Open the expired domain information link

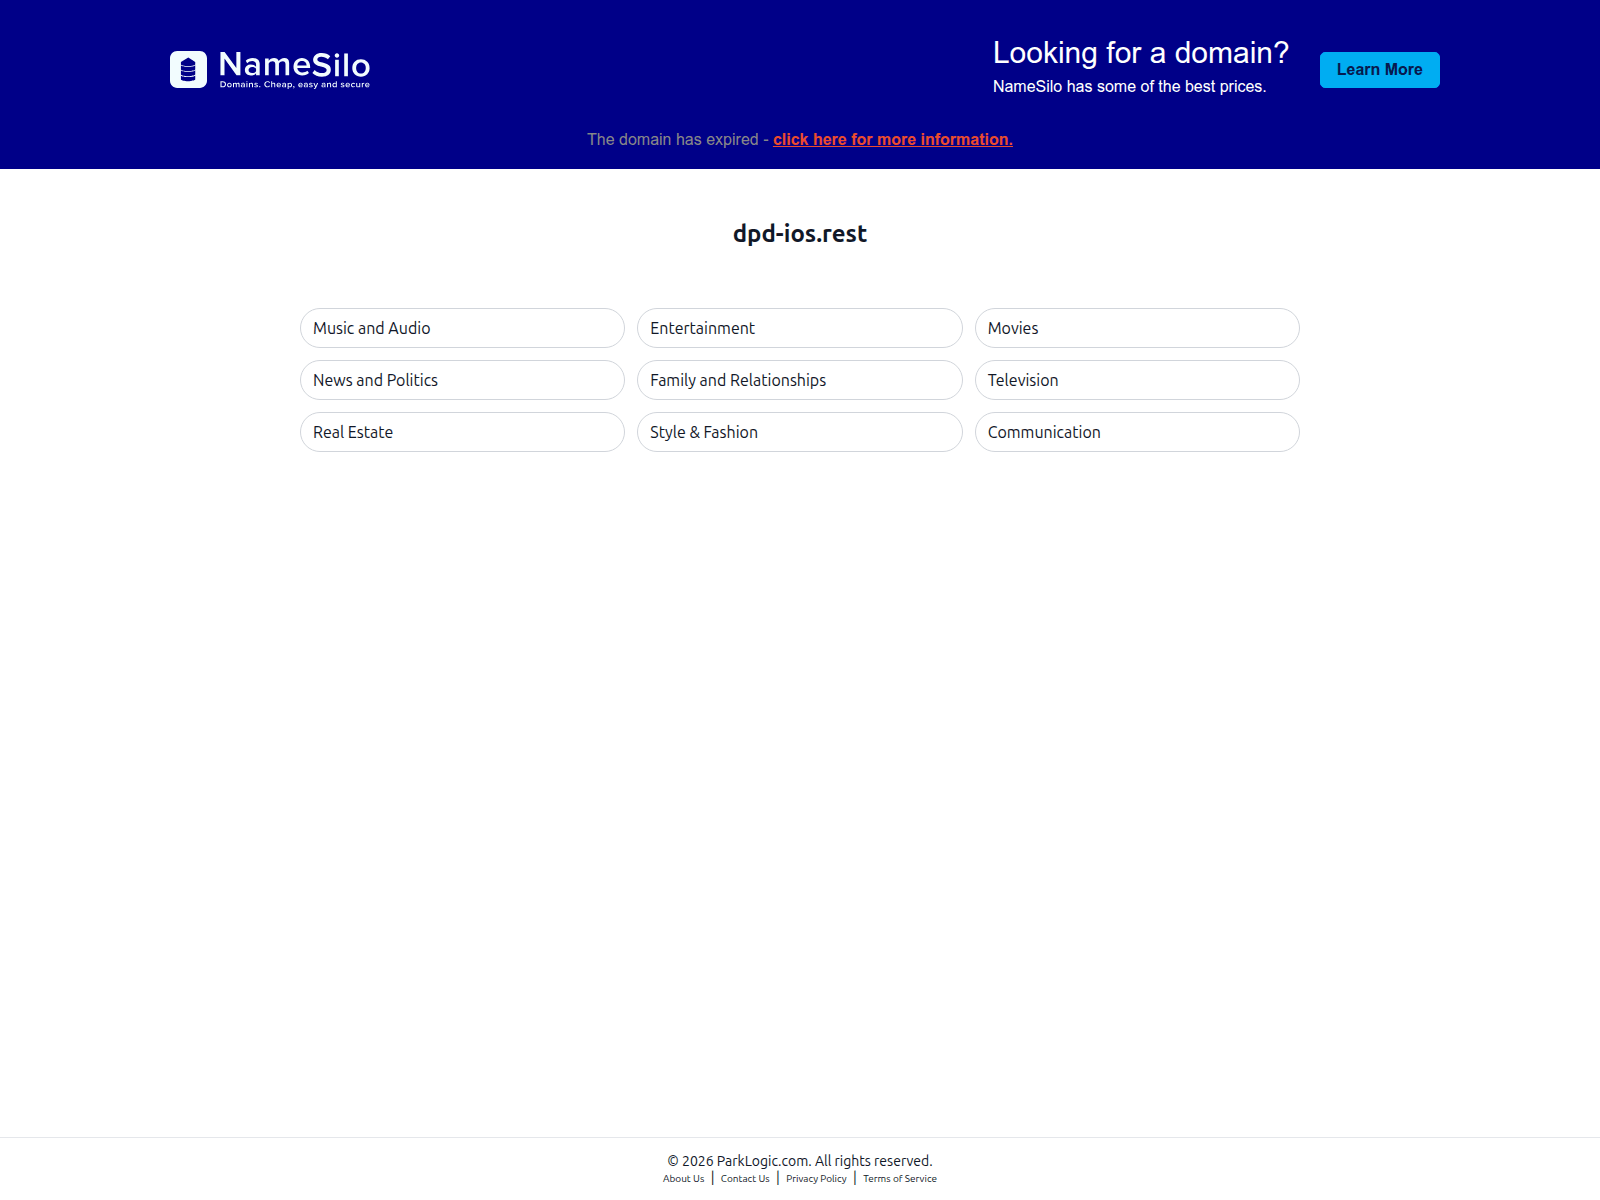pyautogui.click(x=893, y=140)
